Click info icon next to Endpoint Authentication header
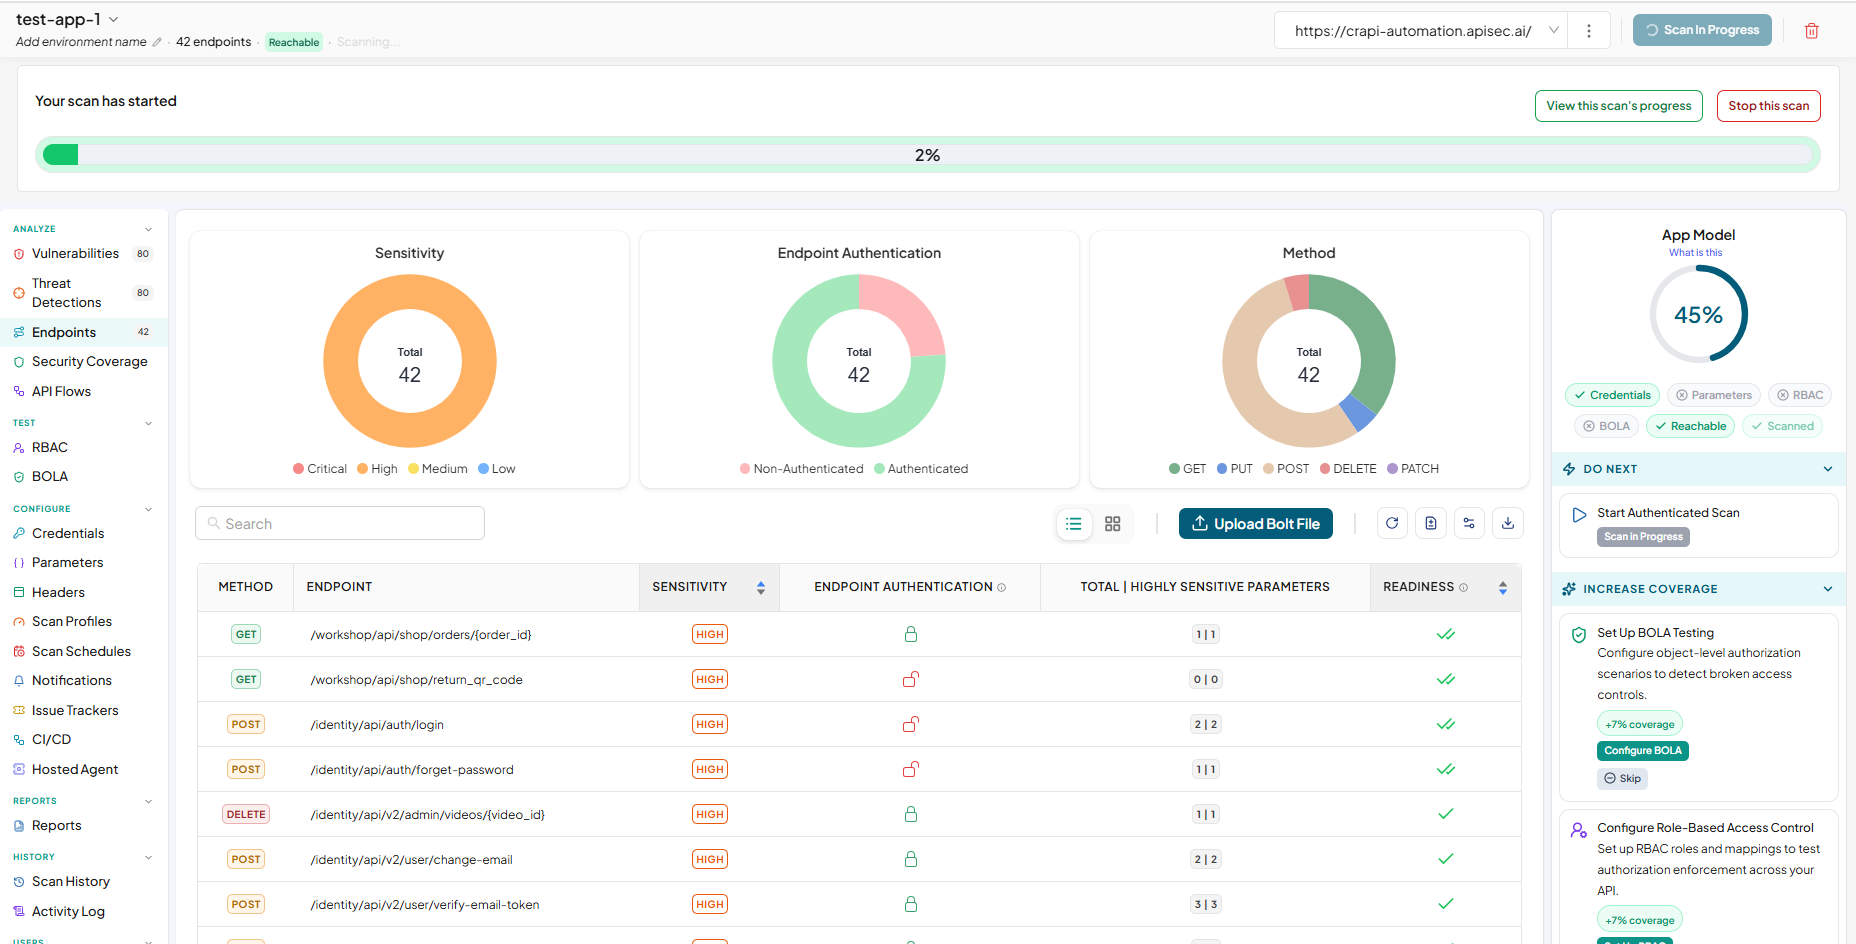The height and width of the screenshot is (944, 1856). point(1002,588)
